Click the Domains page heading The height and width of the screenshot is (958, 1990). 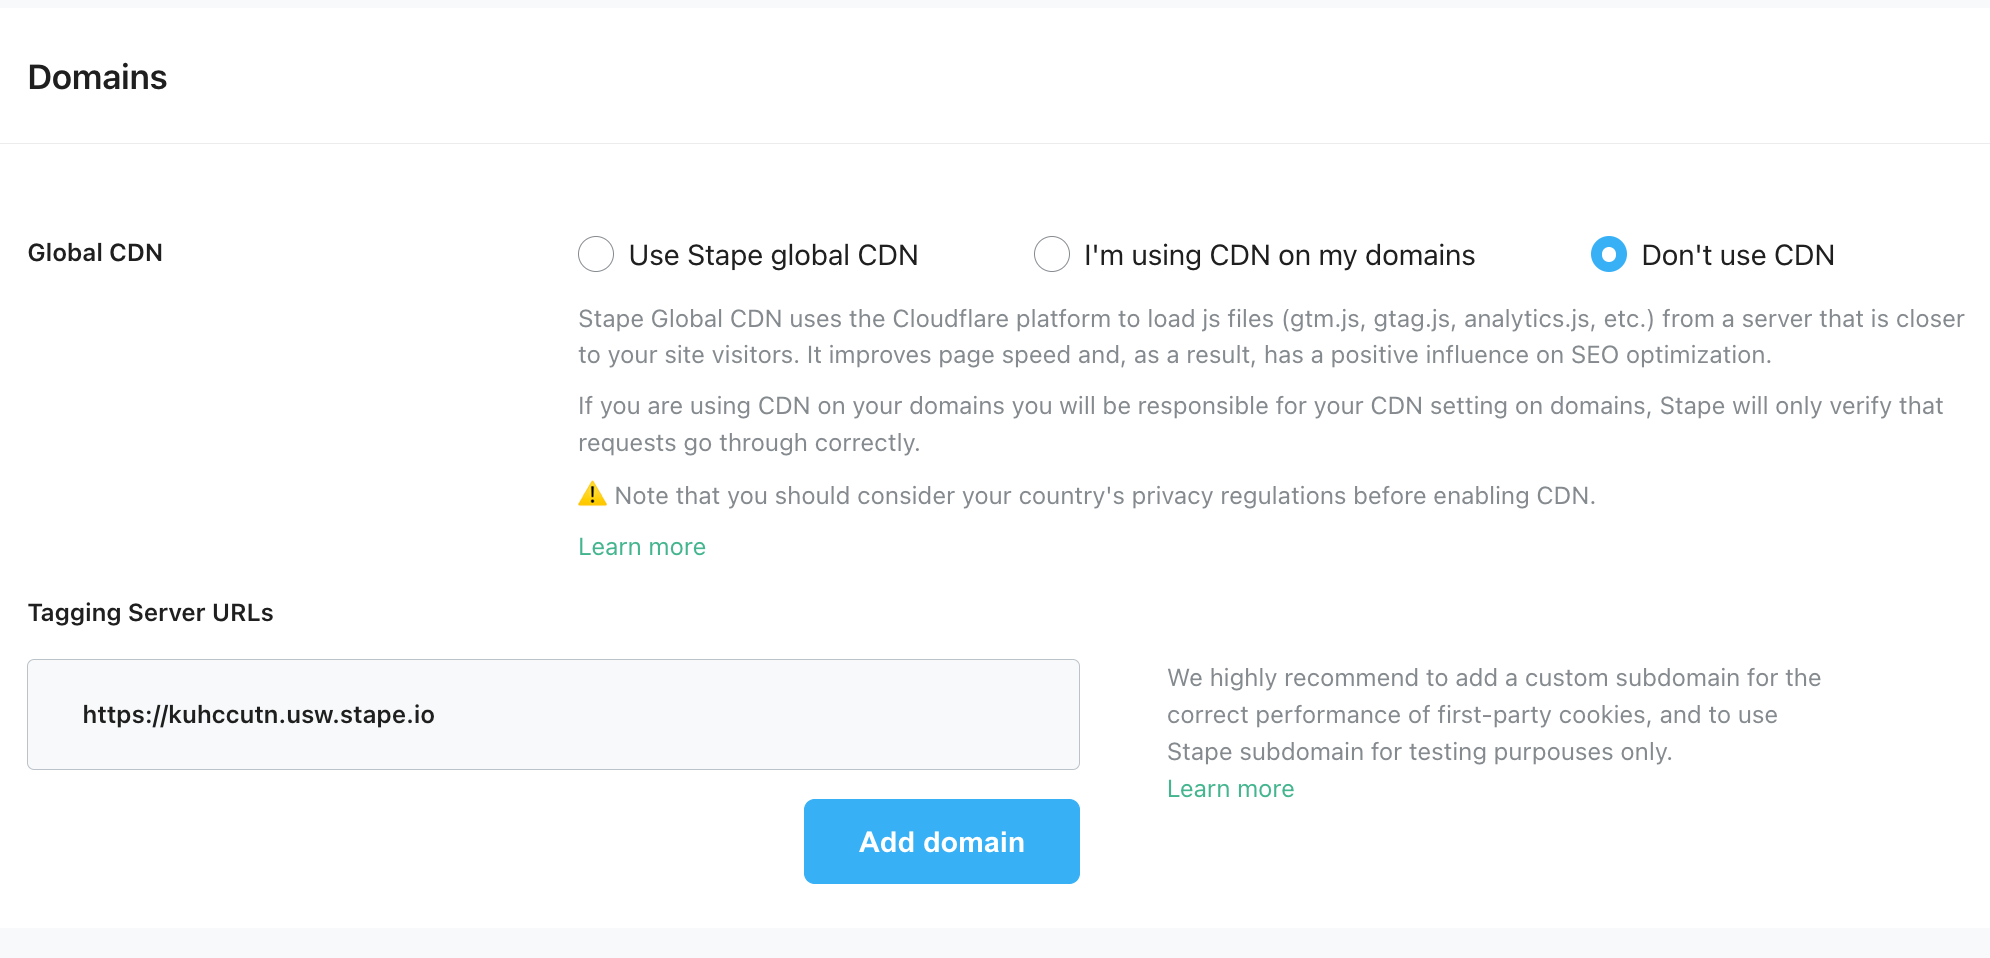pyautogui.click(x=97, y=76)
